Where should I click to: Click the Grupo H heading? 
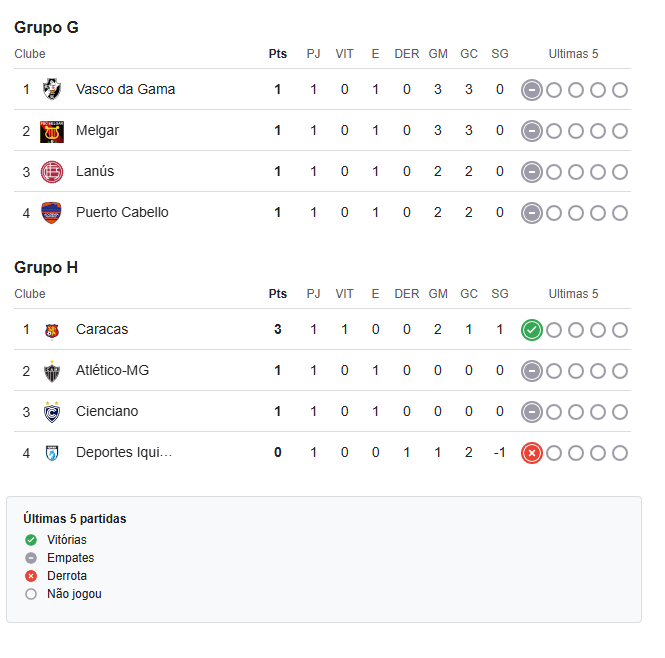tap(46, 267)
